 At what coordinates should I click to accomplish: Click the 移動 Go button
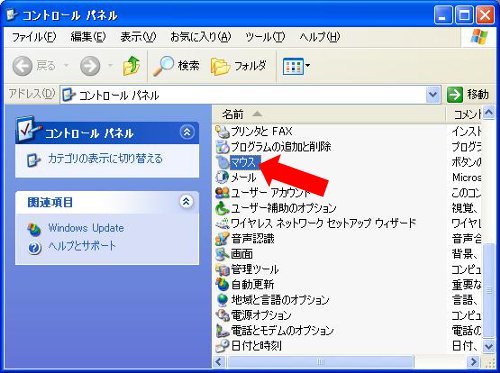468,95
